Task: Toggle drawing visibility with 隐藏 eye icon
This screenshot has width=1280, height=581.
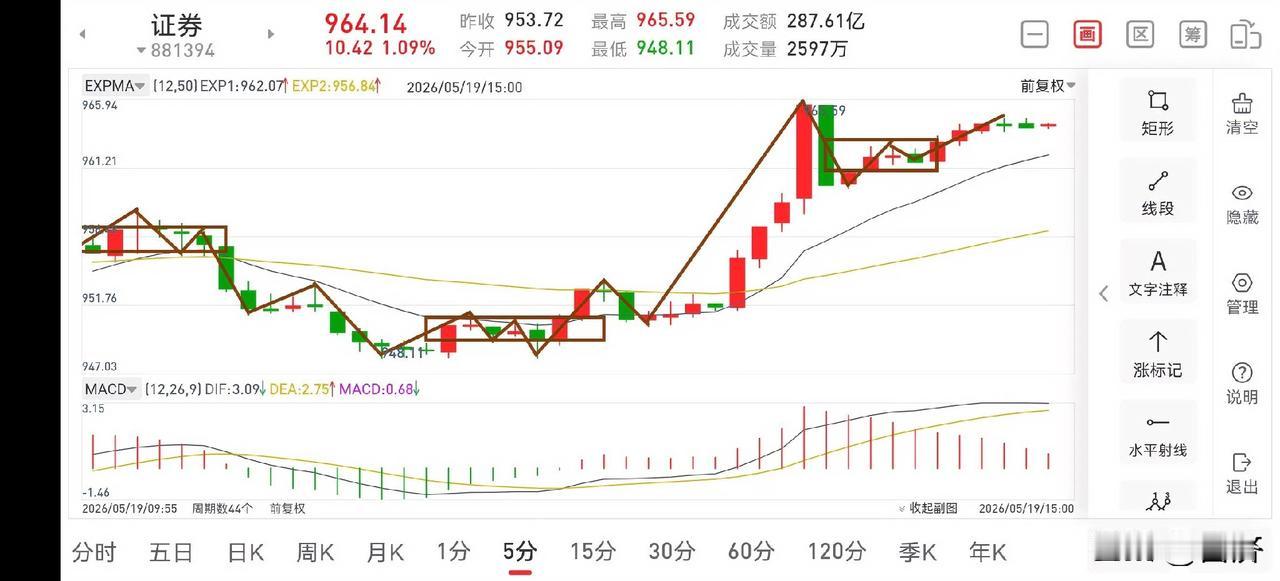Action: coord(1242,204)
